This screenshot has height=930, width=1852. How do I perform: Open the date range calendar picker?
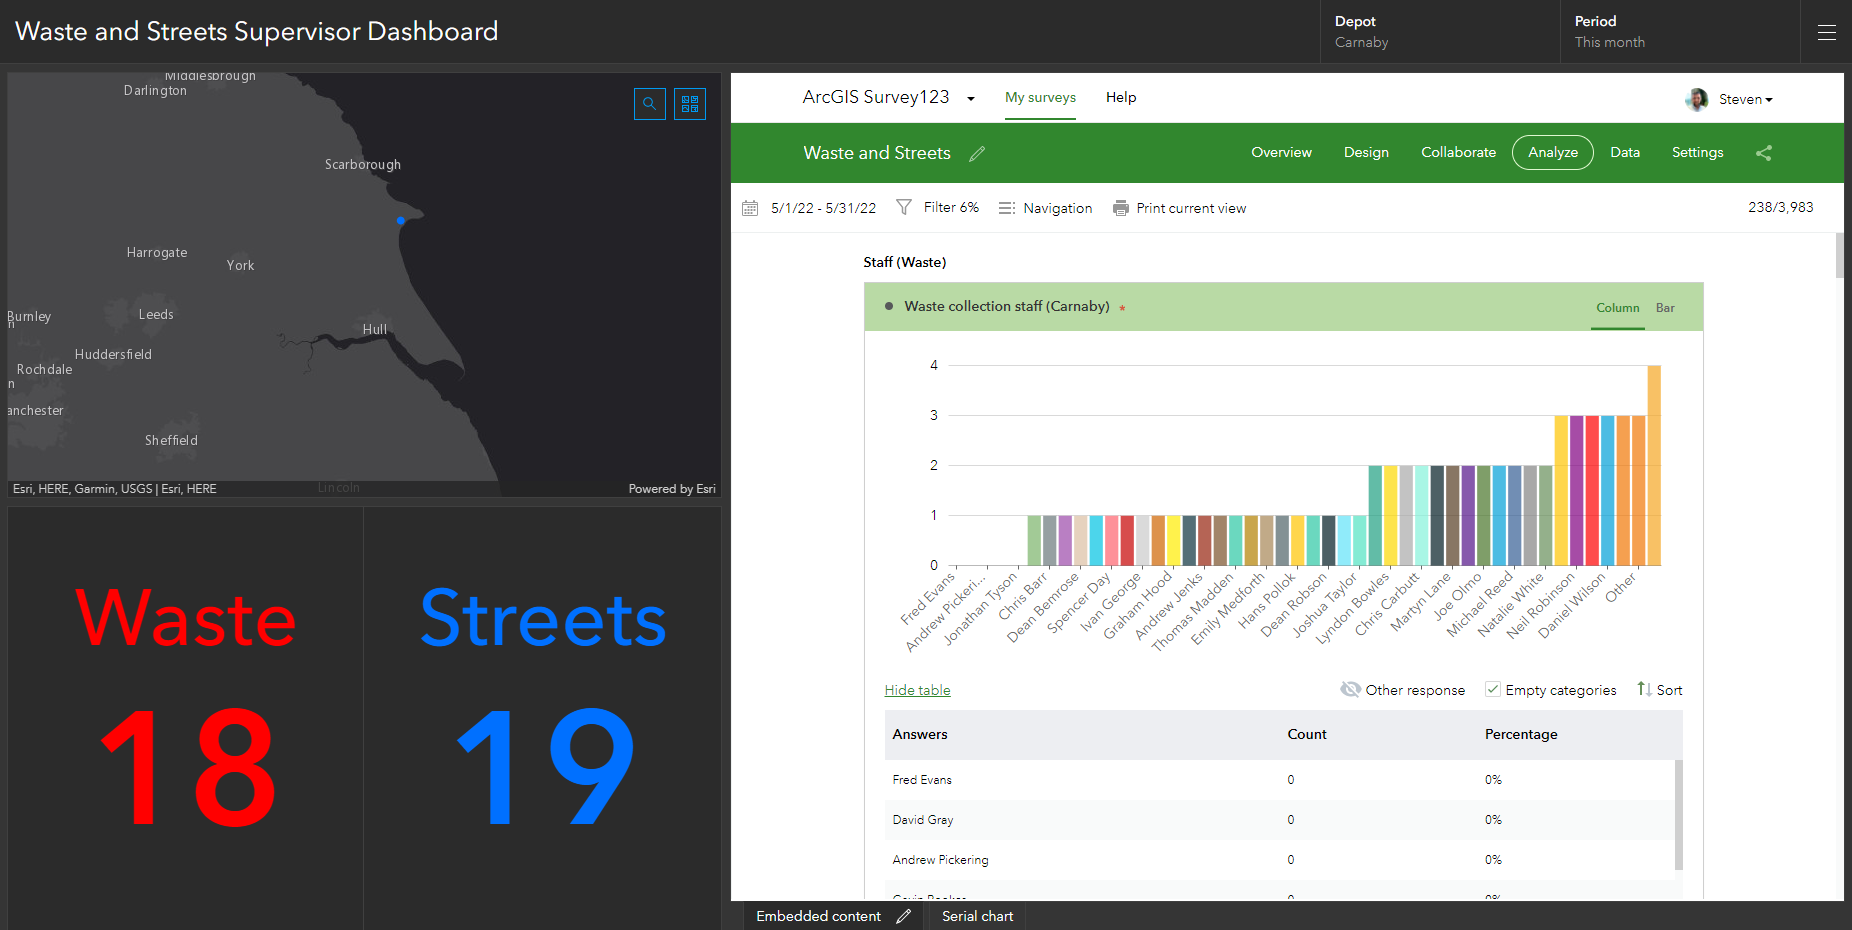coord(750,208)
